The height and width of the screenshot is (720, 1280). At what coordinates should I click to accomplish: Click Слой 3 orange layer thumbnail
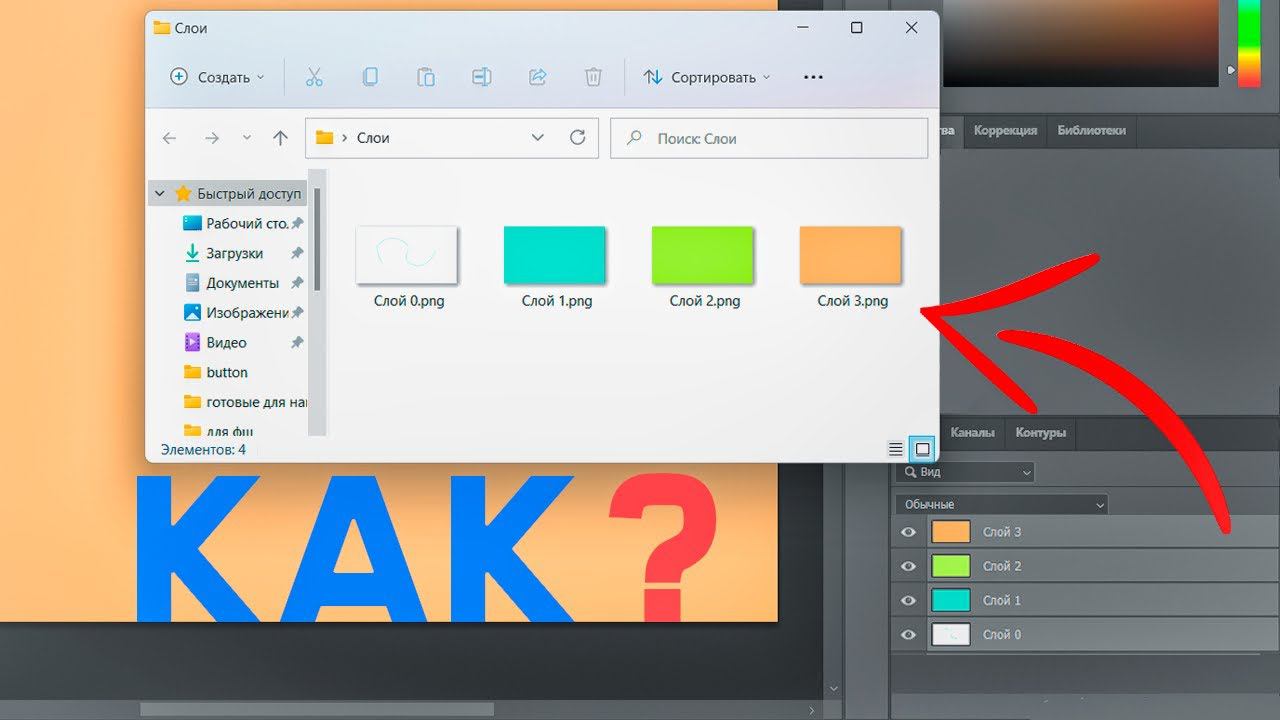951,532
